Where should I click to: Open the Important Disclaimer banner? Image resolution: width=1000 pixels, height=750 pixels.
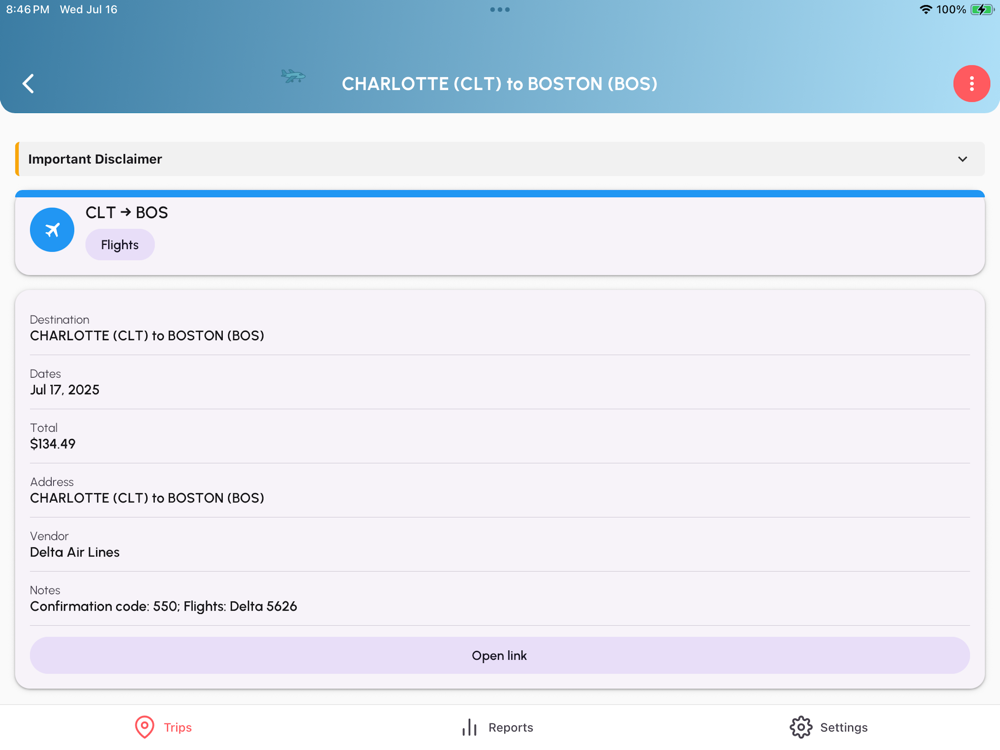click(500, 159)
